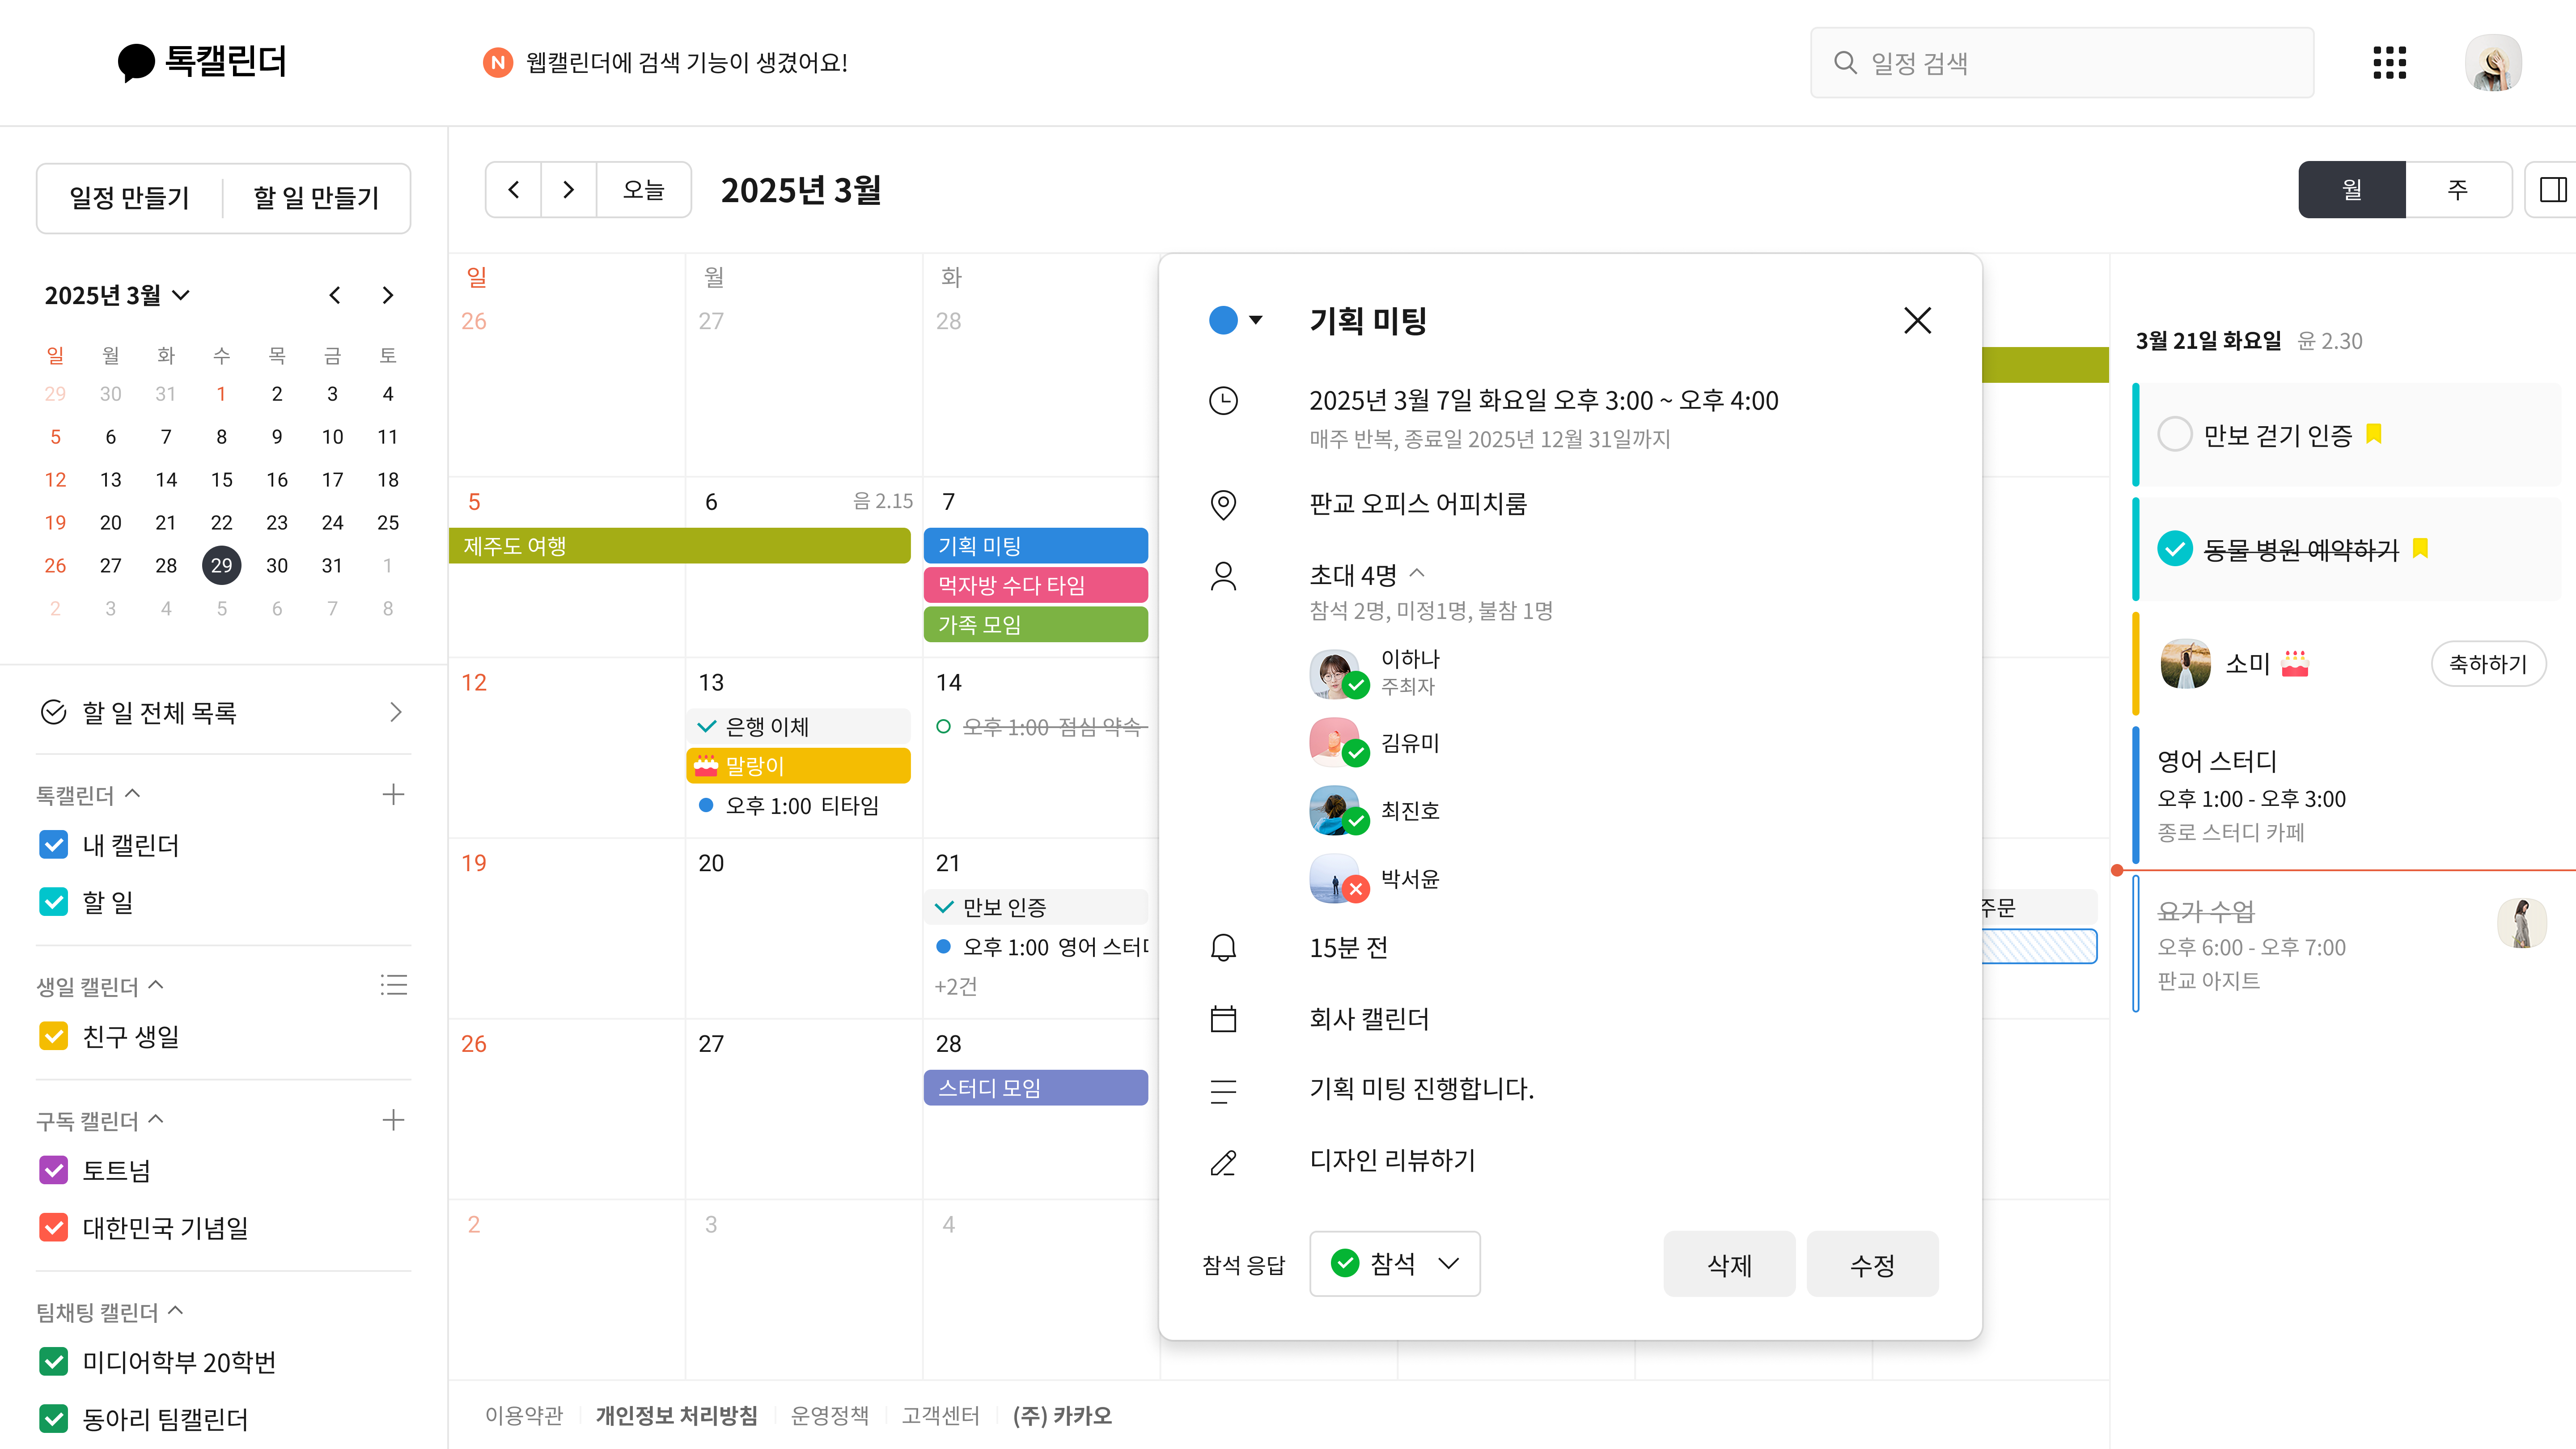Go to previous month in main calendar
Image resolution: width=2576 pixels, height=1449 pixels.
tap(514, 190)
